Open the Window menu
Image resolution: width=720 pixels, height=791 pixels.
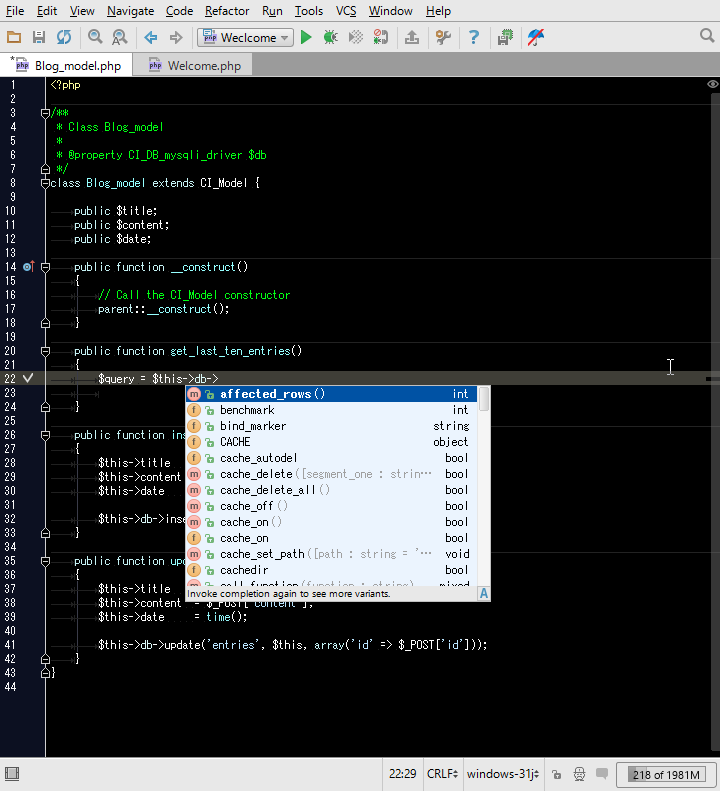pos(390,11)
